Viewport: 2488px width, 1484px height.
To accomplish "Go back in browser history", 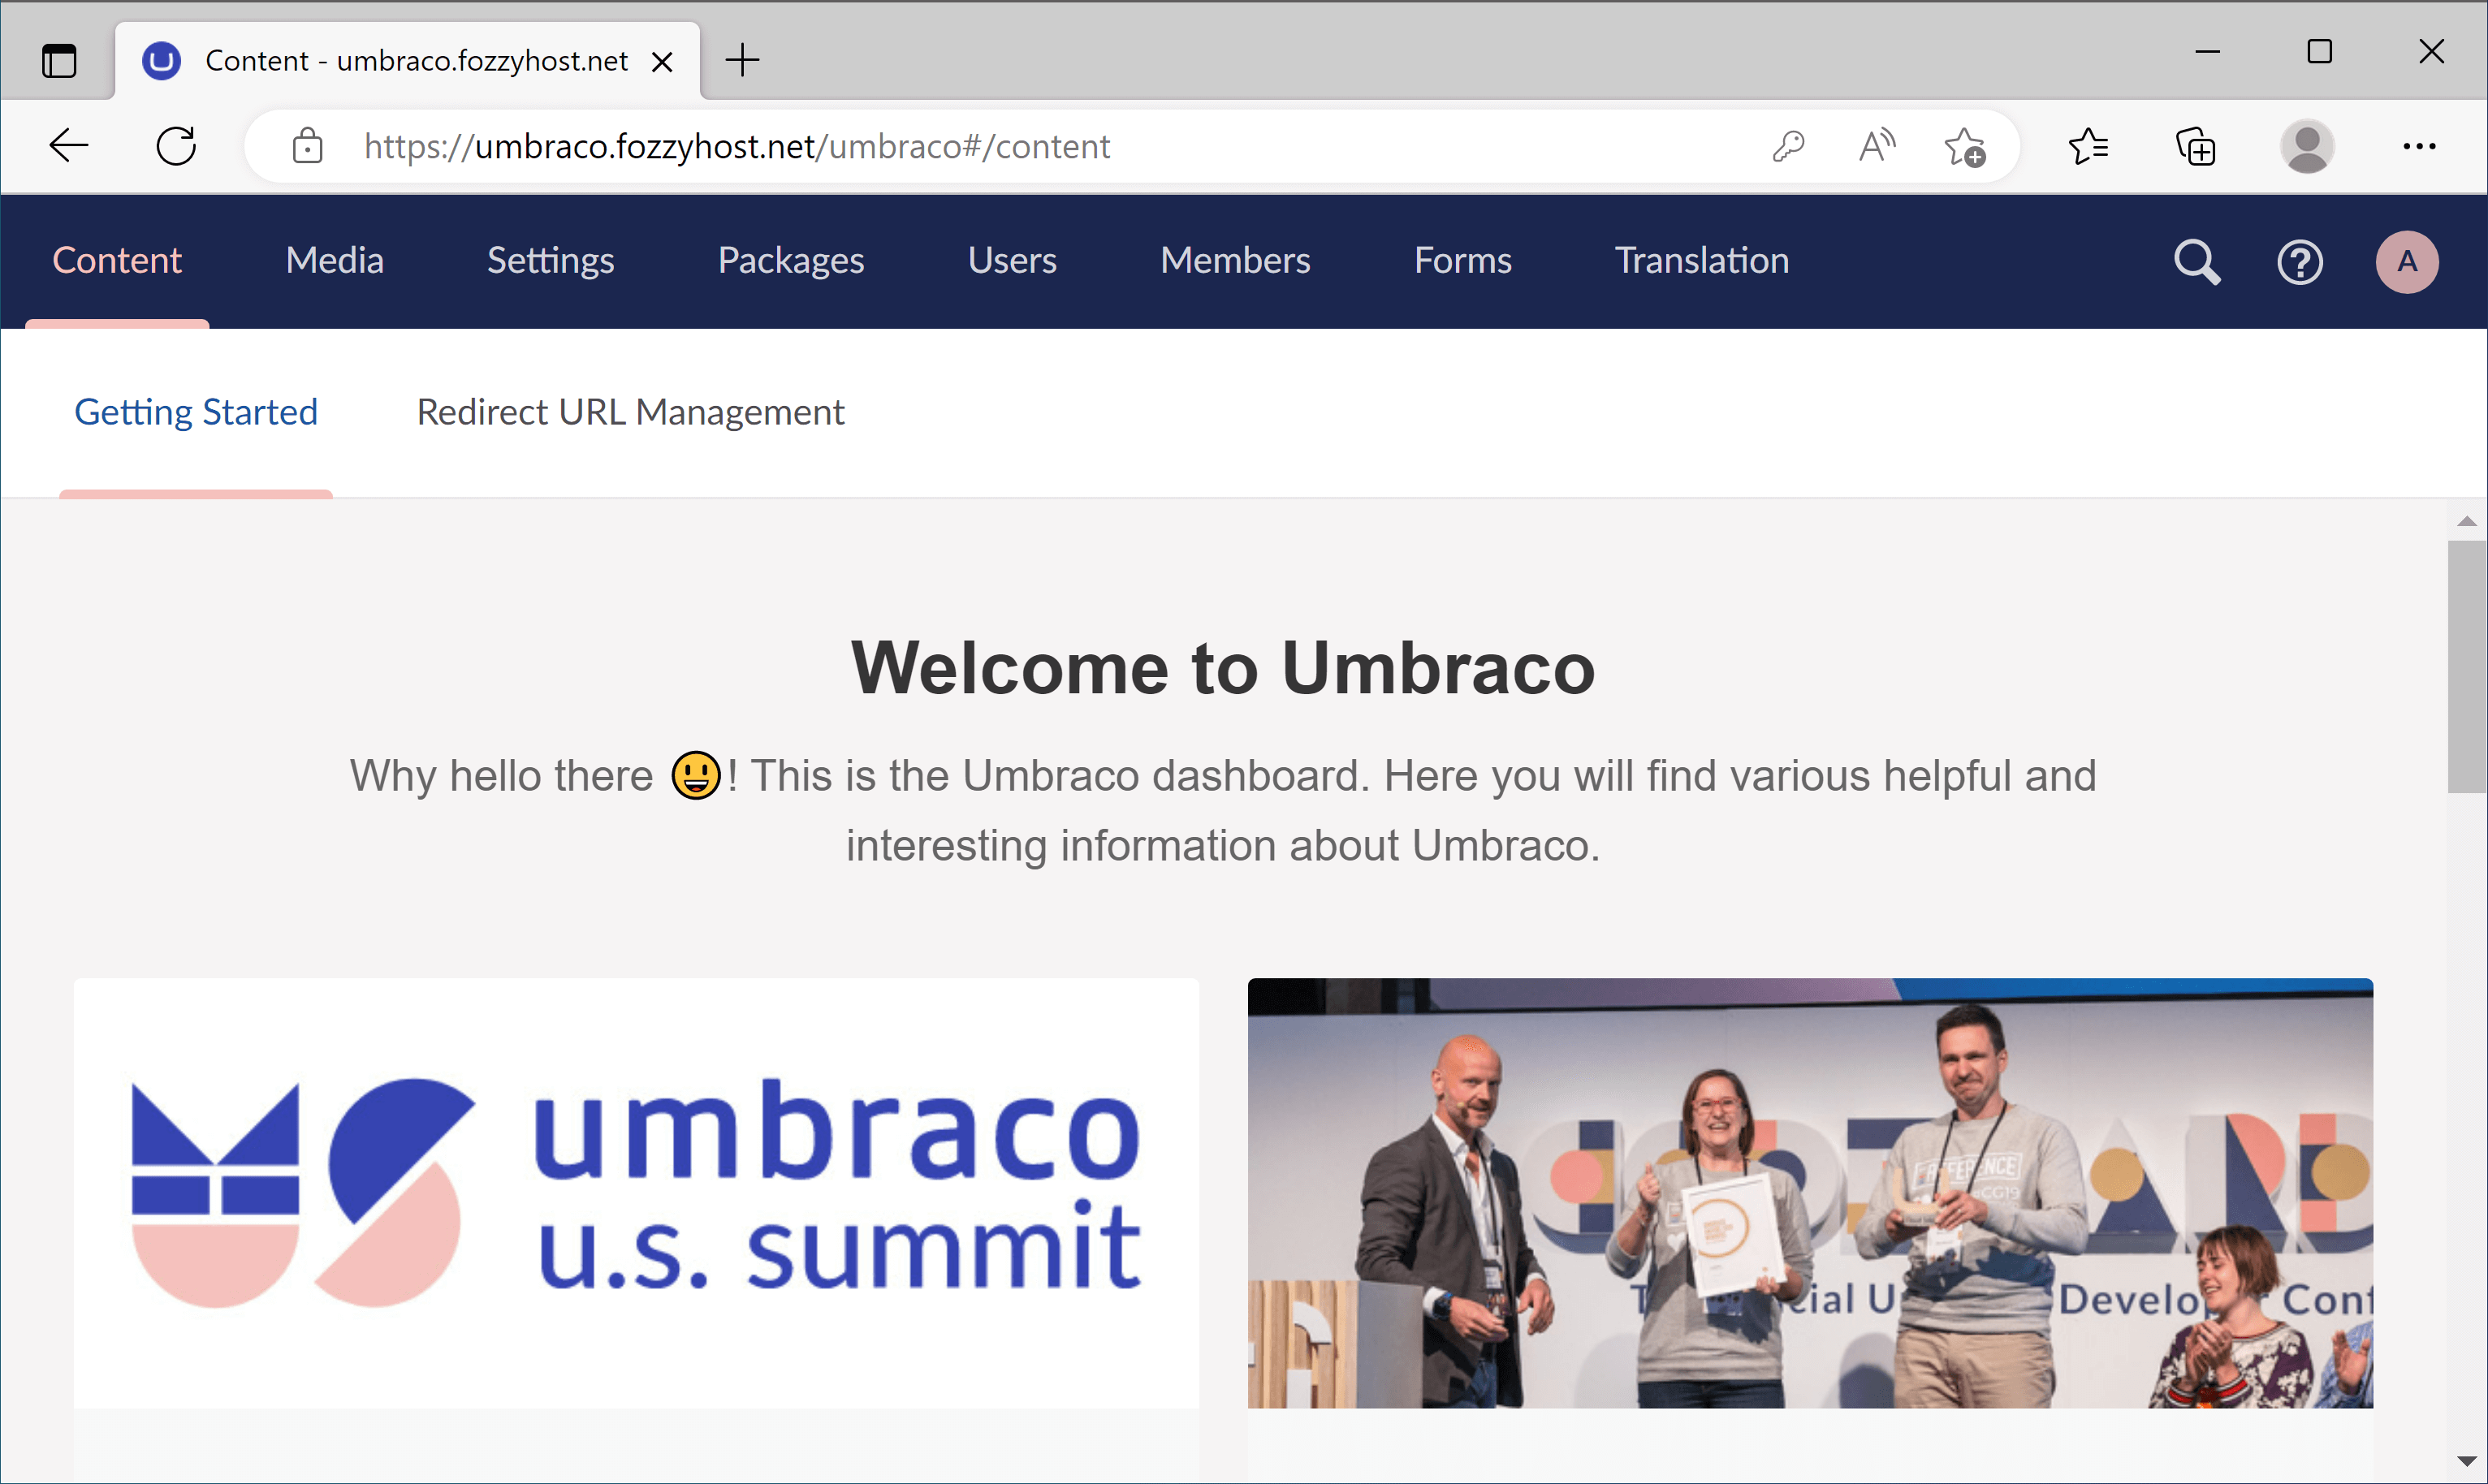I will 69,146.
